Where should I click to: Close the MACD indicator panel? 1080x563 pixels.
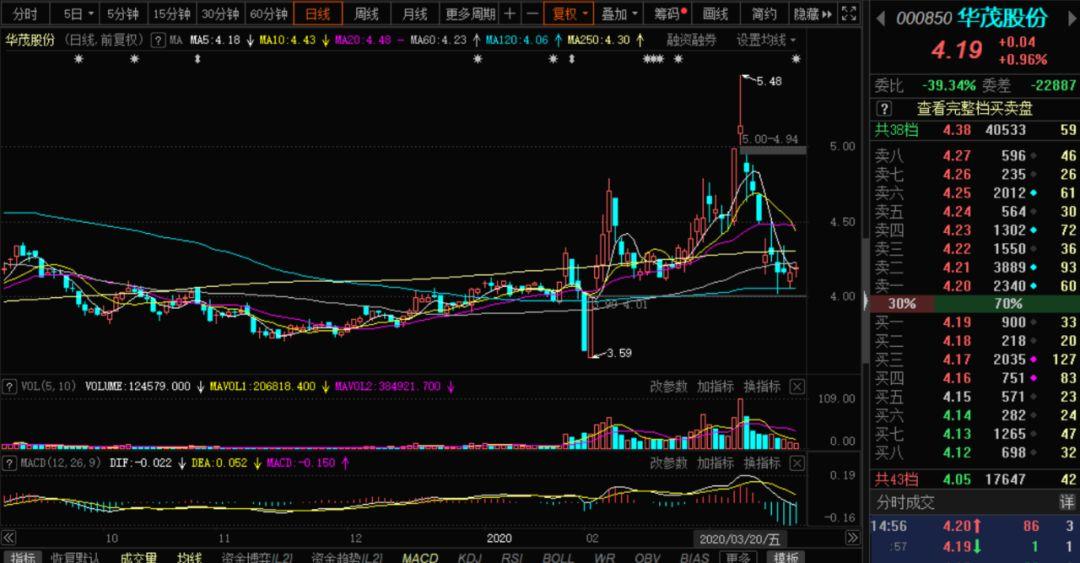pyautogui.click(x=797, y=463)
